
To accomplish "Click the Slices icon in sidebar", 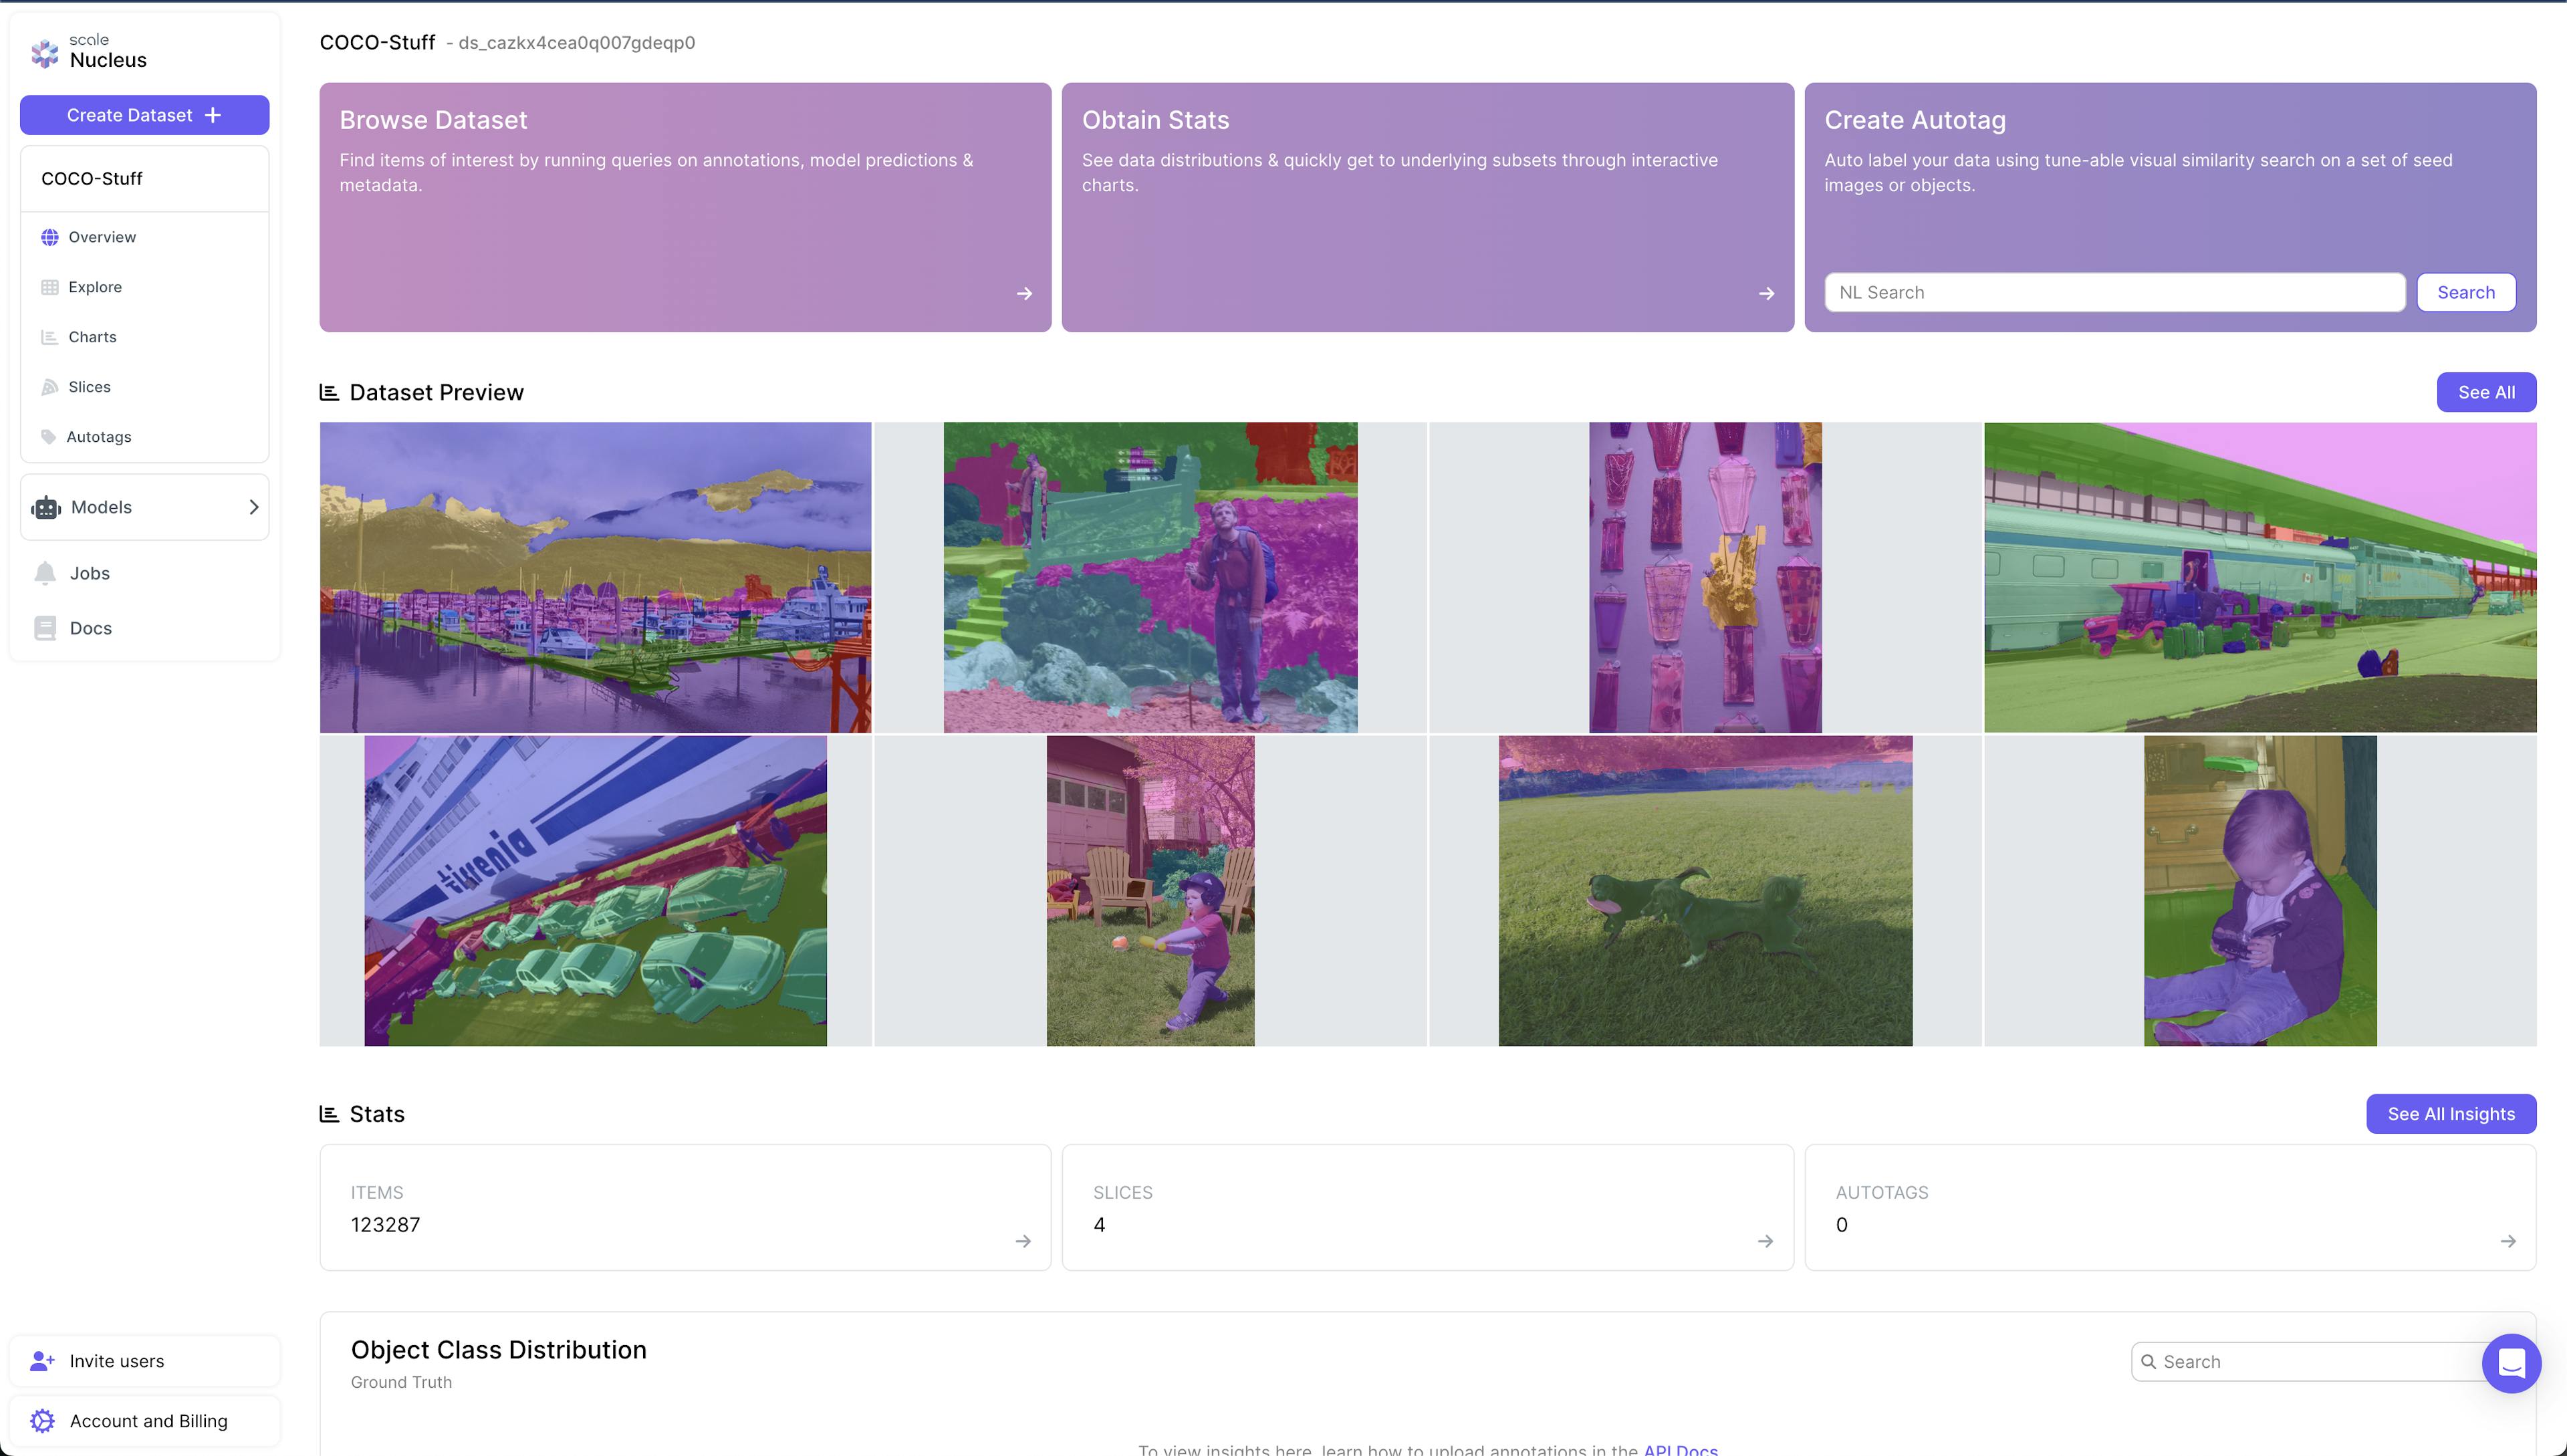I will tap(49, 387).
